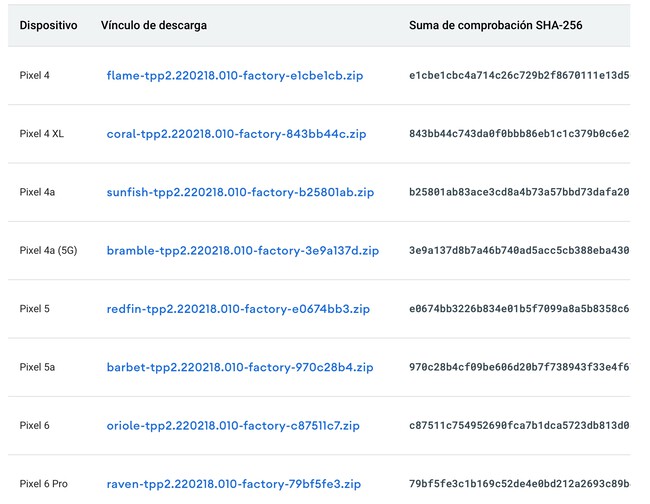The width and height of the screenshot is (650, 504).
Task: Download the redfin-tpp2.220218.010-factory-e0674bb3.zip file
Action: click(238, 309)
